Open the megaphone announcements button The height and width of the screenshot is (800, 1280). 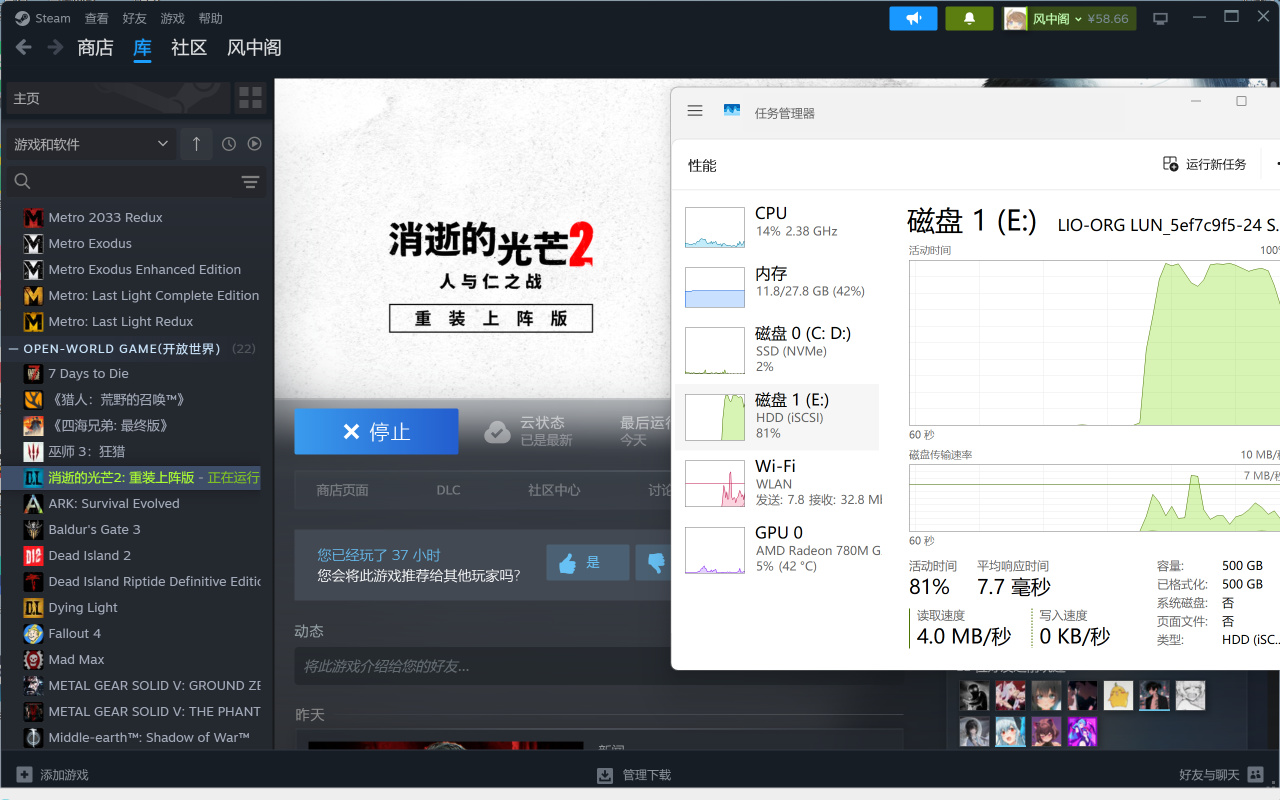click(x=914, y=18)
